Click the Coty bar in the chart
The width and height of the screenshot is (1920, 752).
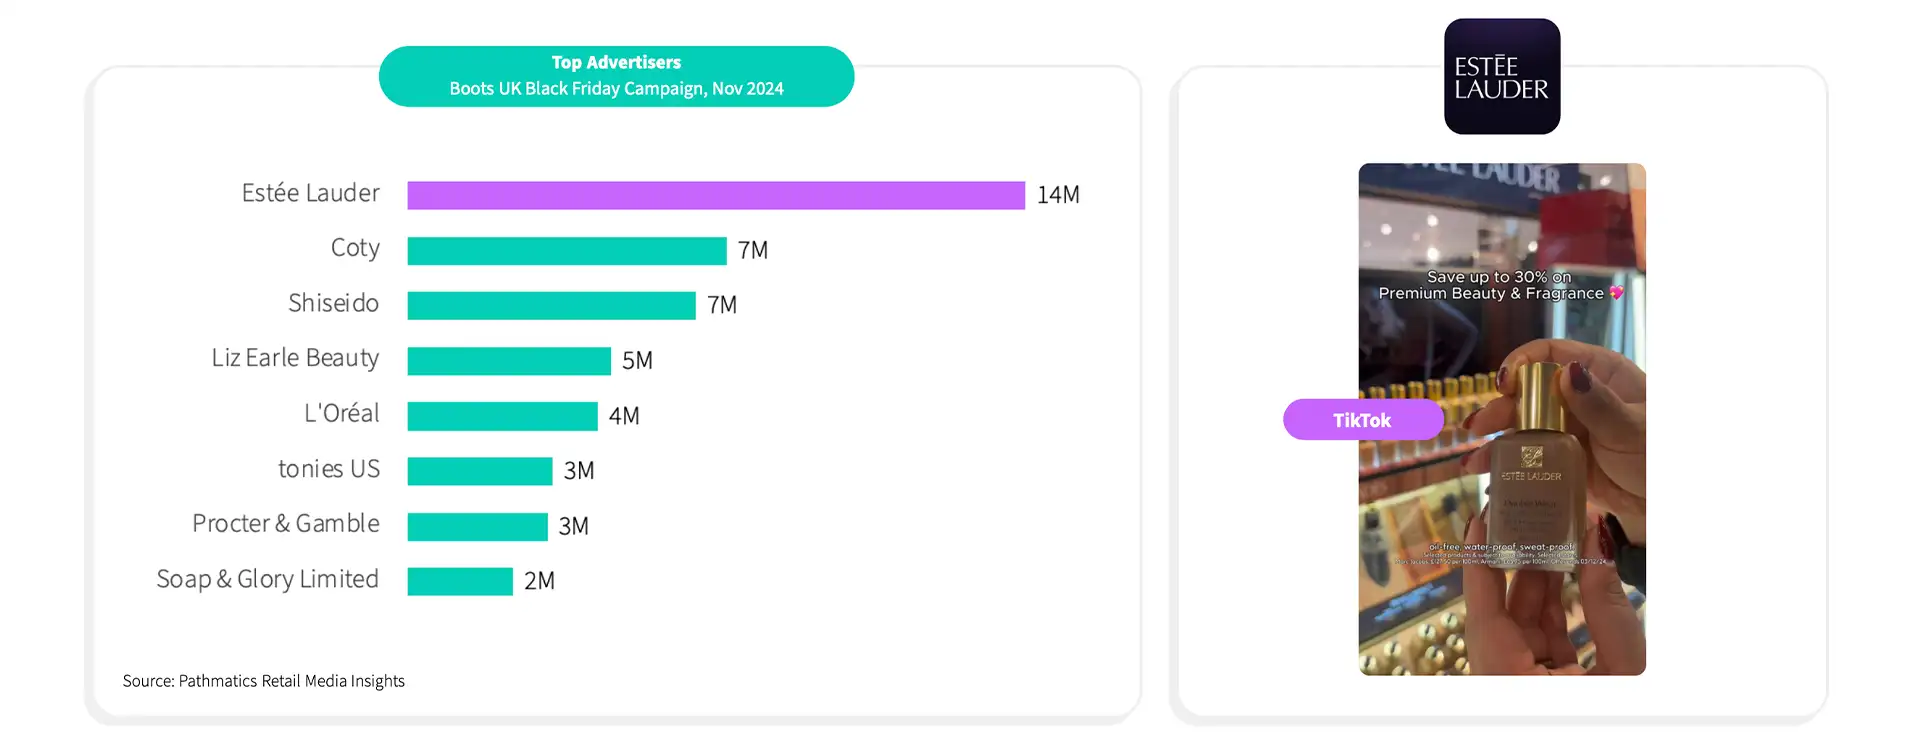tap(567, 250)
